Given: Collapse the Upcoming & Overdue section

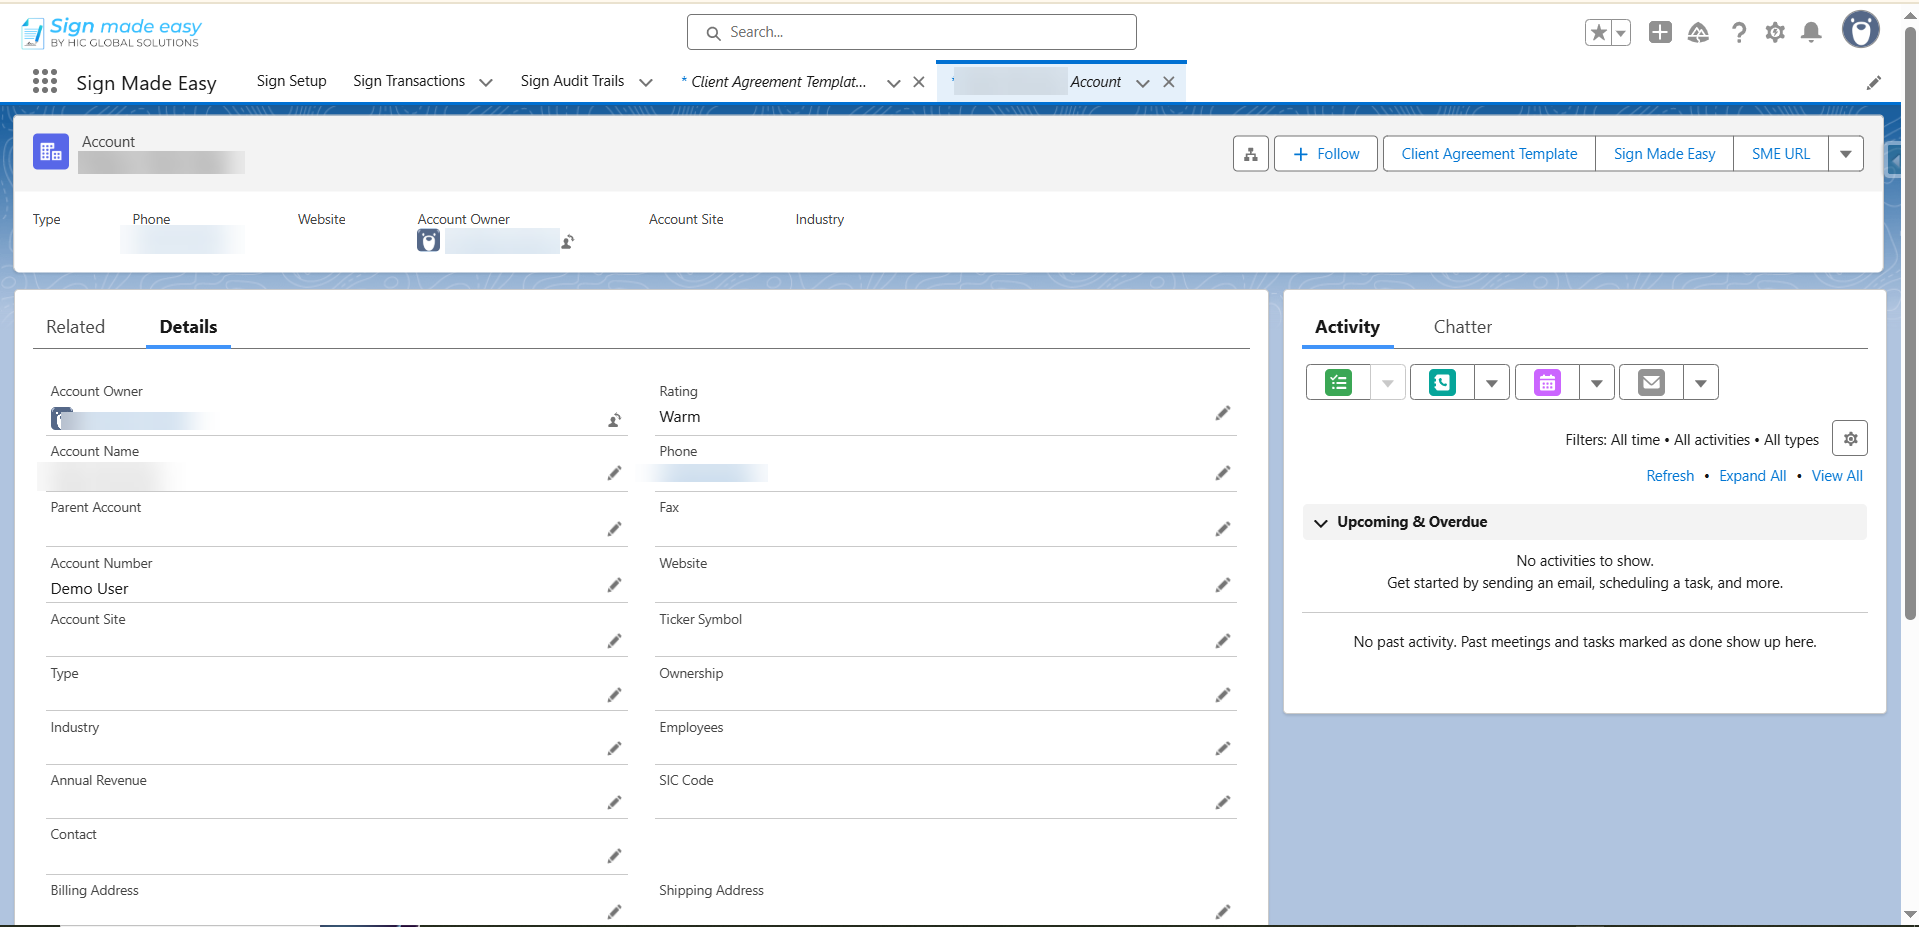Looking at the screenshot, I should 1321,523.
